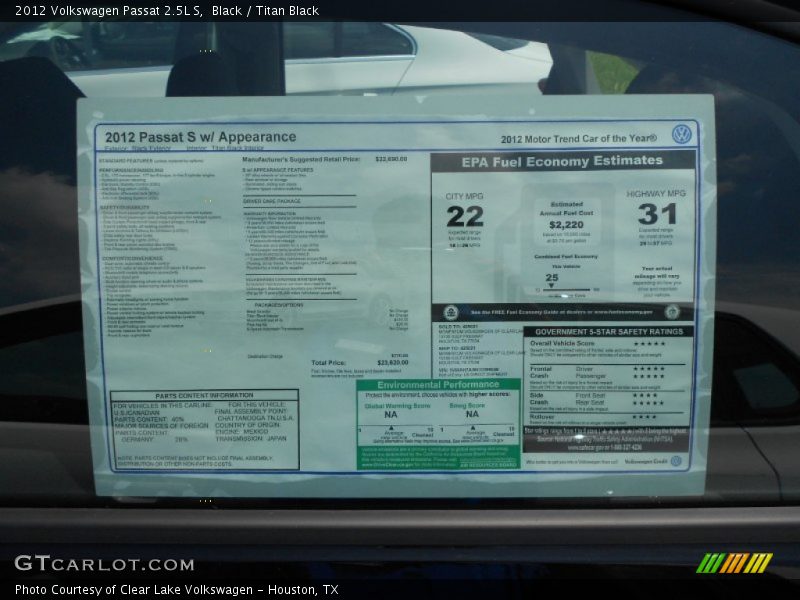Click the 'Global Warming Score' label

[397, 406]
